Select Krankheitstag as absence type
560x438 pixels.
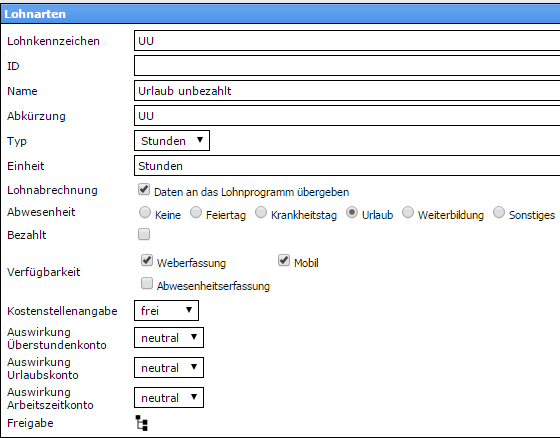click(261, 212)
